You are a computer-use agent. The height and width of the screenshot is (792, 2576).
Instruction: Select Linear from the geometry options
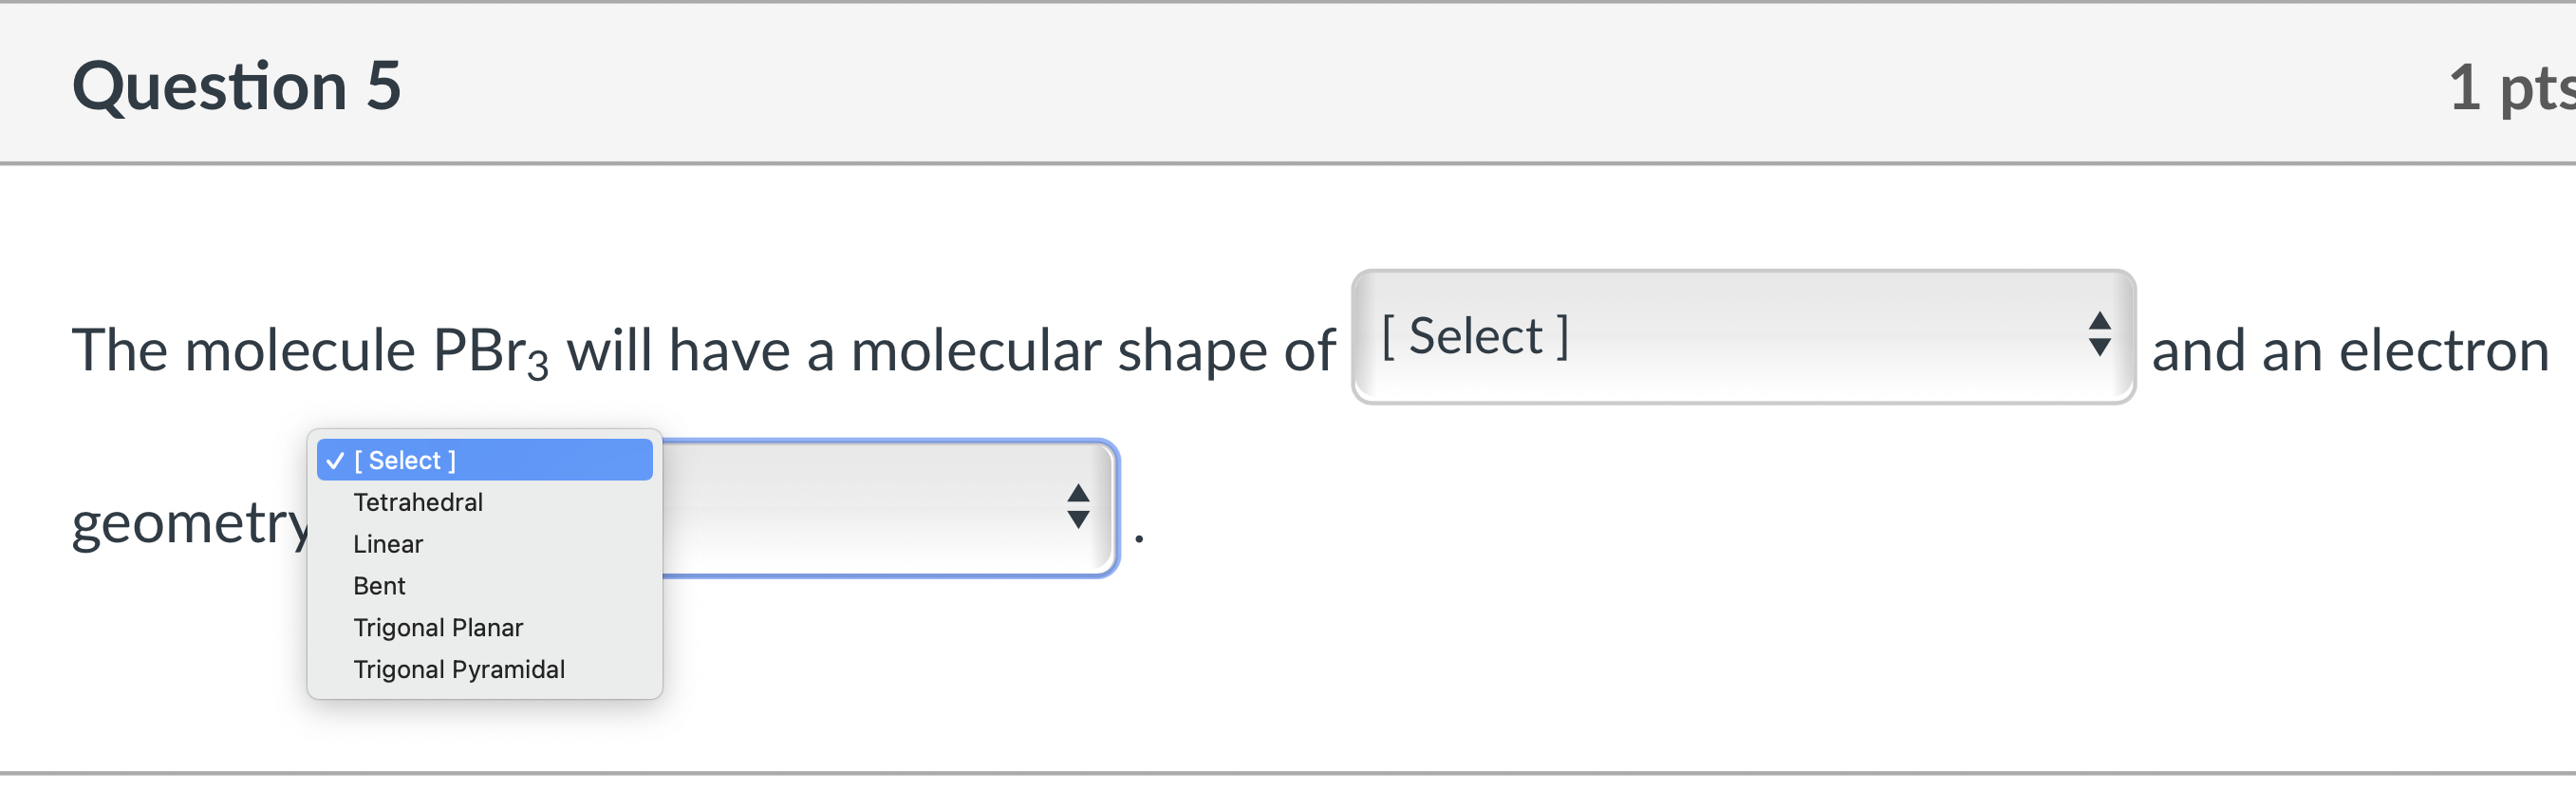point(388,544)
